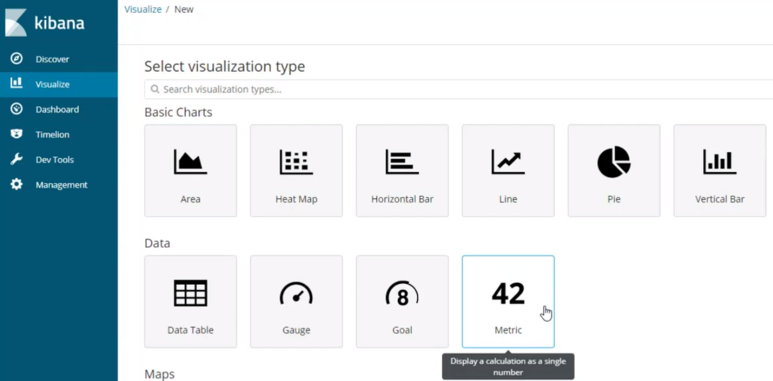Click the Visualize breadcrumb link
The width and height of the screenshot is (773, 381).
click(142, 9)
